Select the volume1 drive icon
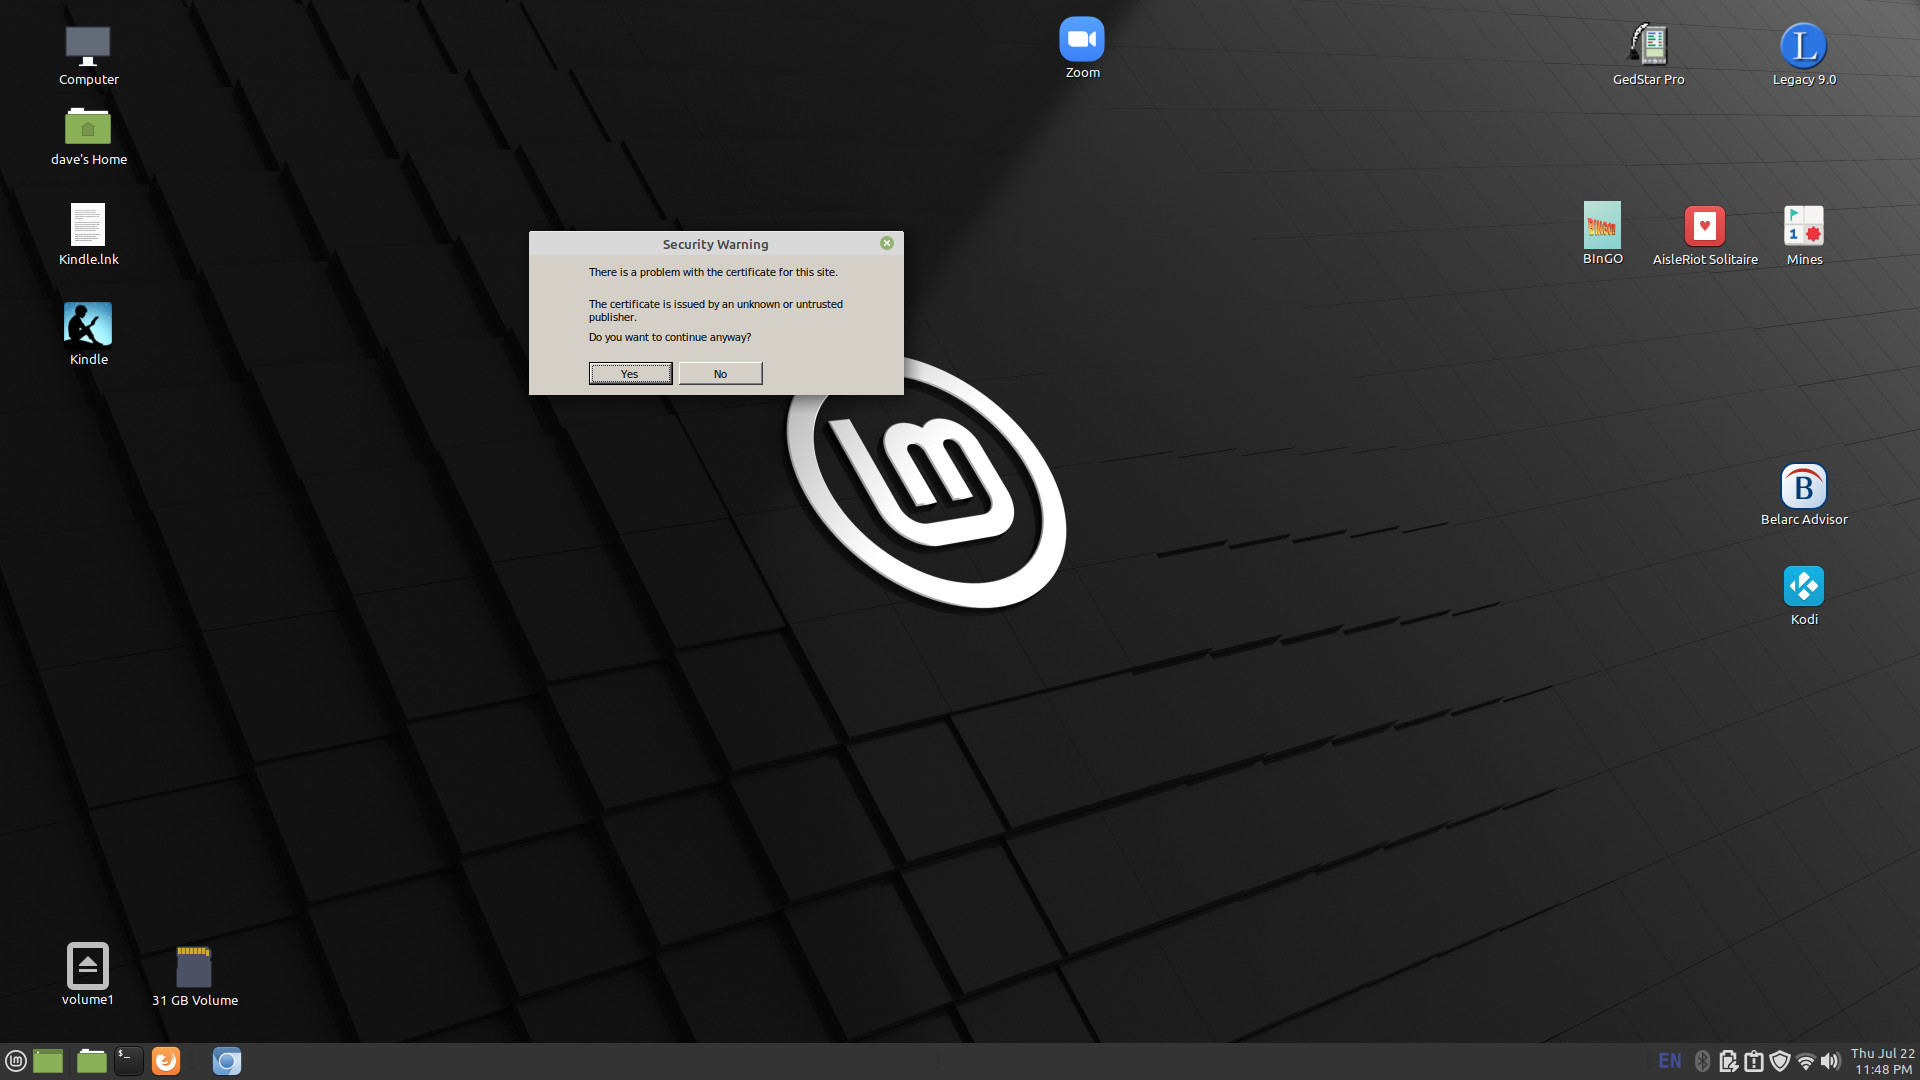Viewport: 1920px width, 1080px height. [x=88, y=974]
